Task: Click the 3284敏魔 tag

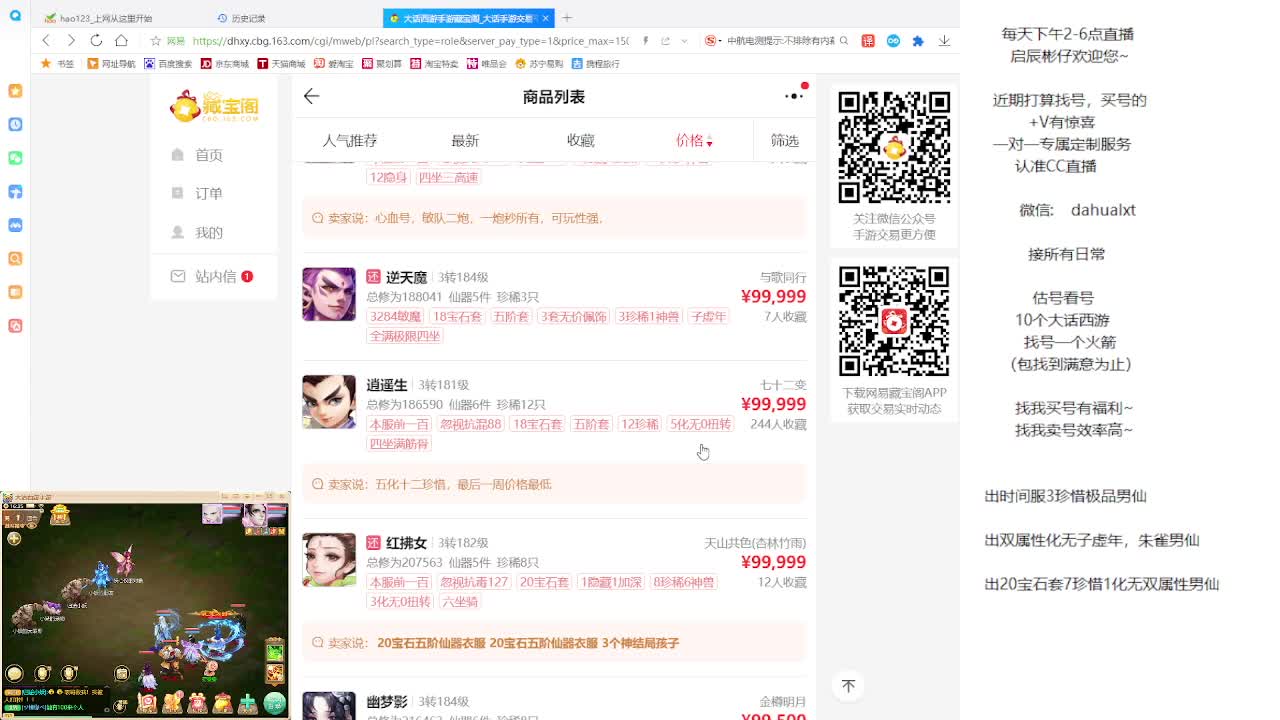Action: [396, 317]
